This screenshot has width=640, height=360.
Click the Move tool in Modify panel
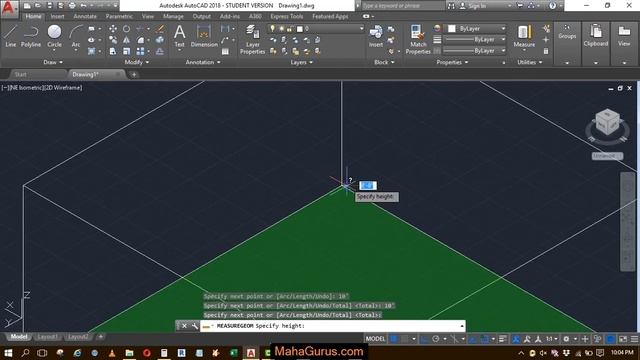pyautogui.click(x=113, y=29)
